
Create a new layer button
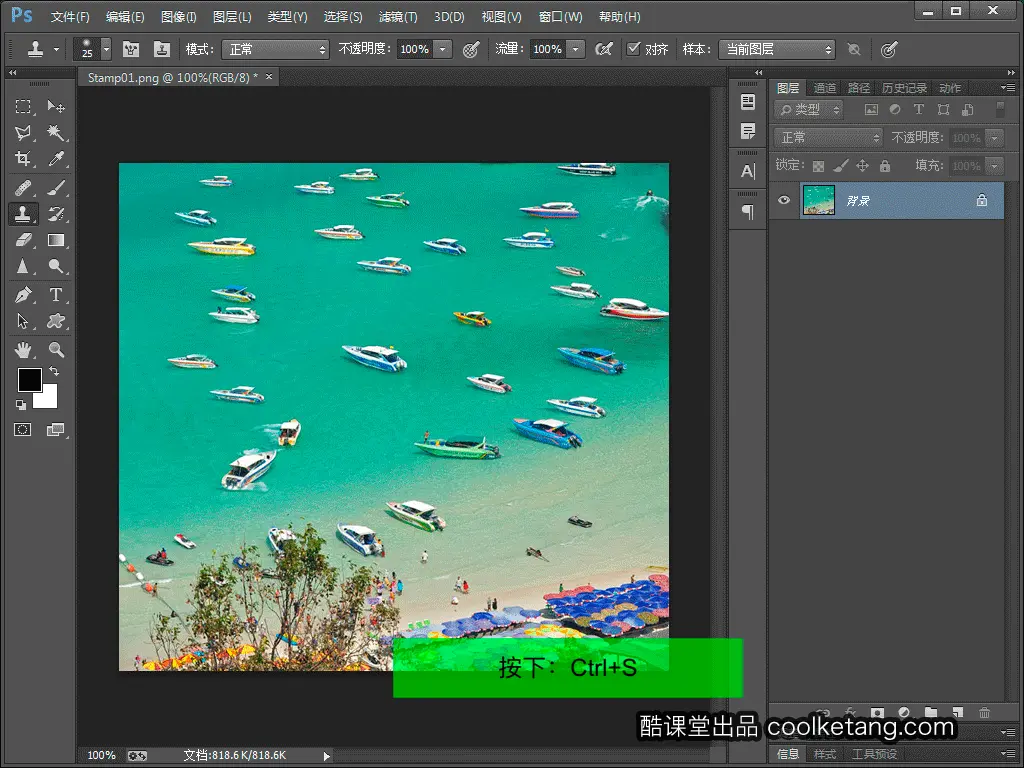(957, 712)
